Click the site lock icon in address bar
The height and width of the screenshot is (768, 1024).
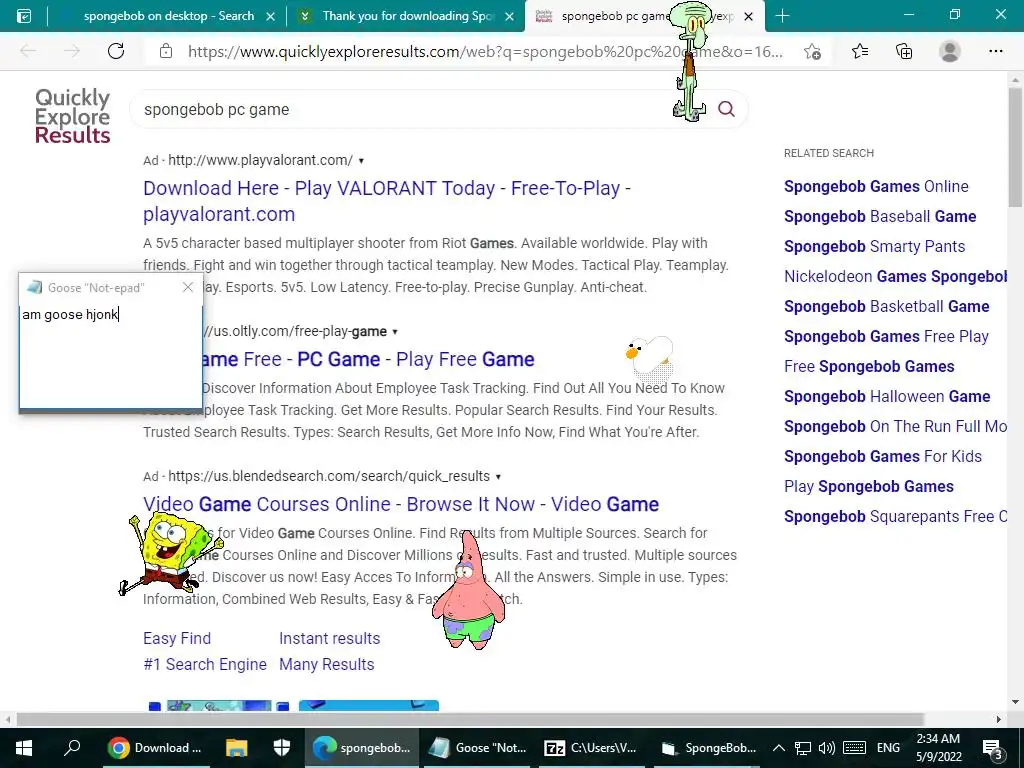click(x=166, y=51)
